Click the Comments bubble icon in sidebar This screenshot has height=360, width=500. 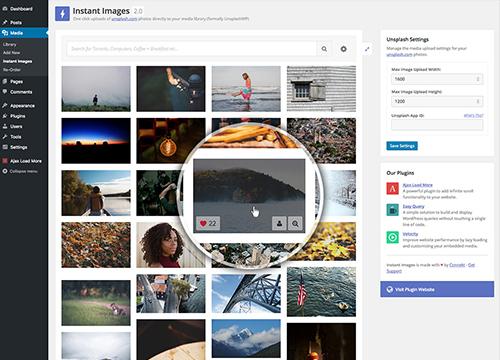point(5,92)
